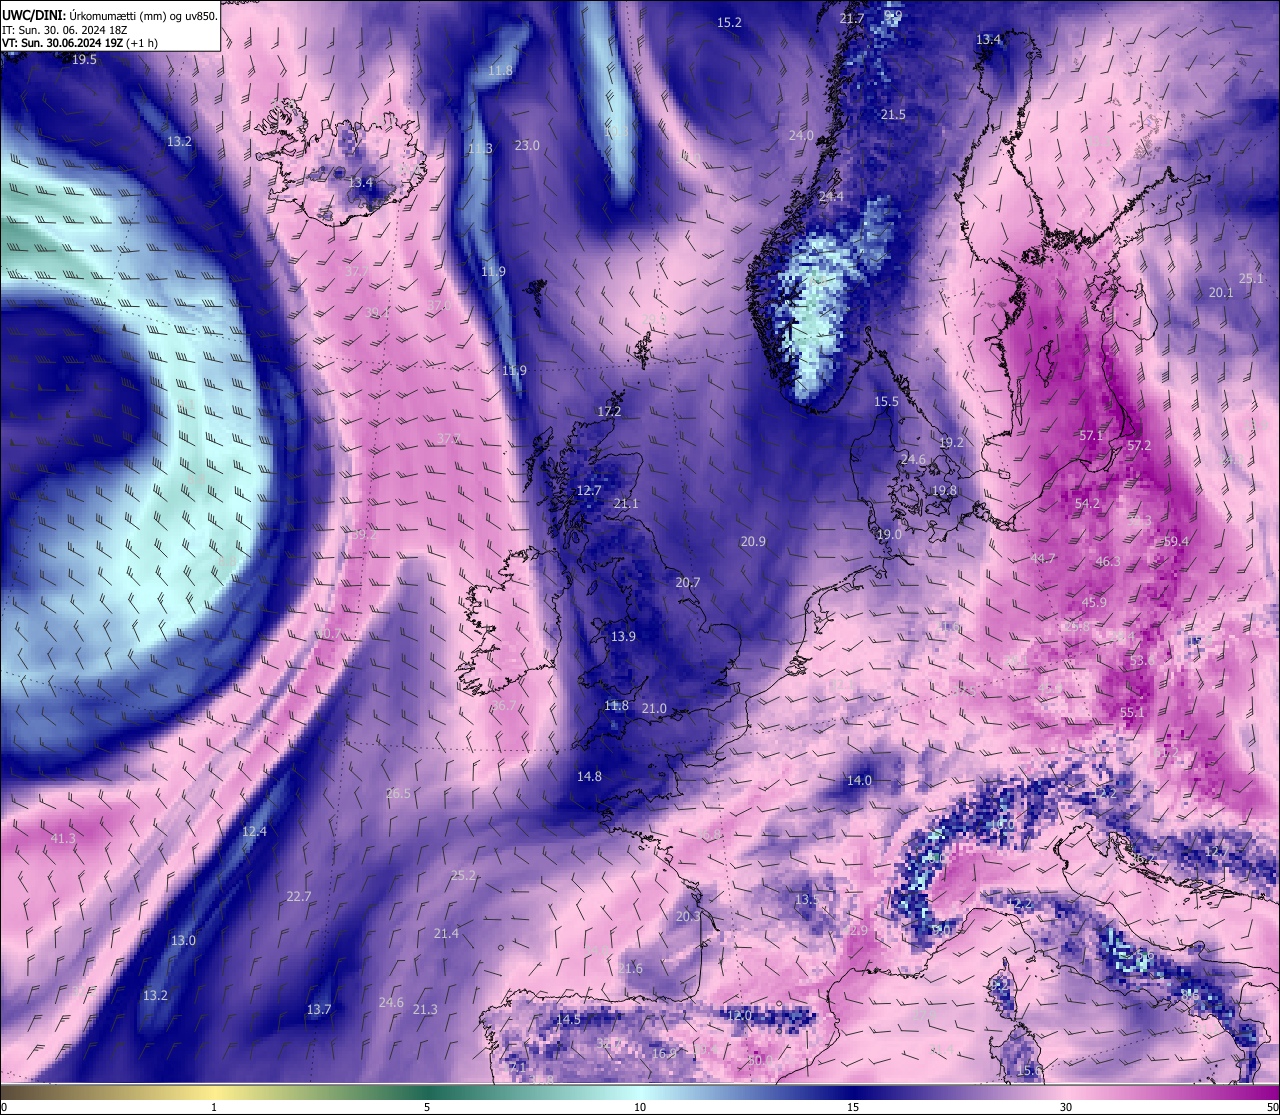
Task: Click the 23.0 value label
Action: pyautogui.click(x=527, y=145)
